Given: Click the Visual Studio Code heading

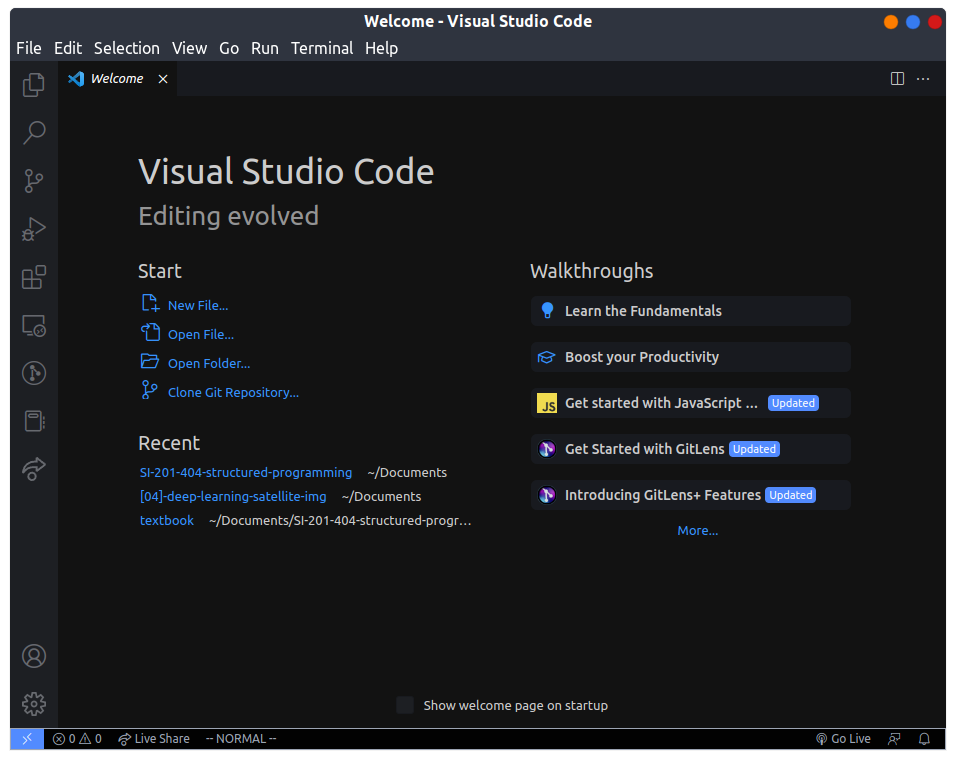Looking at the screenshot, I should click(x=286, y=171).
